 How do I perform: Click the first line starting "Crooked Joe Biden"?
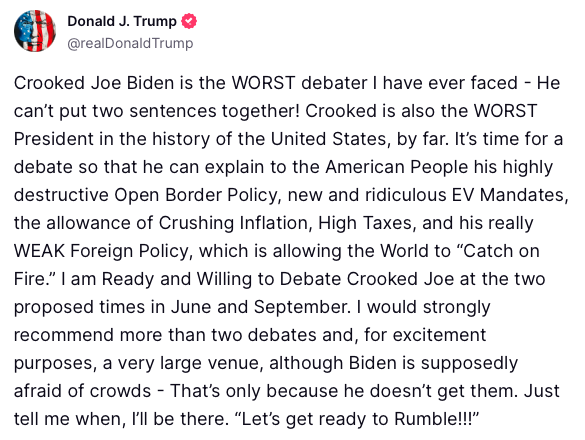(x=287, y=83)
